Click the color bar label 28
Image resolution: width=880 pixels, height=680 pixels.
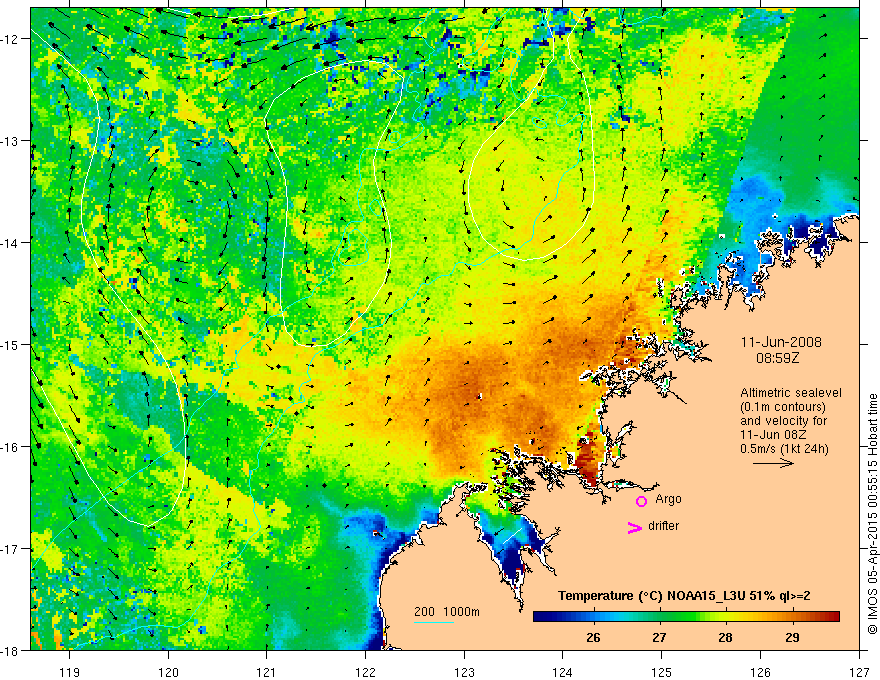pyautogui.click(x=726, y=638)
